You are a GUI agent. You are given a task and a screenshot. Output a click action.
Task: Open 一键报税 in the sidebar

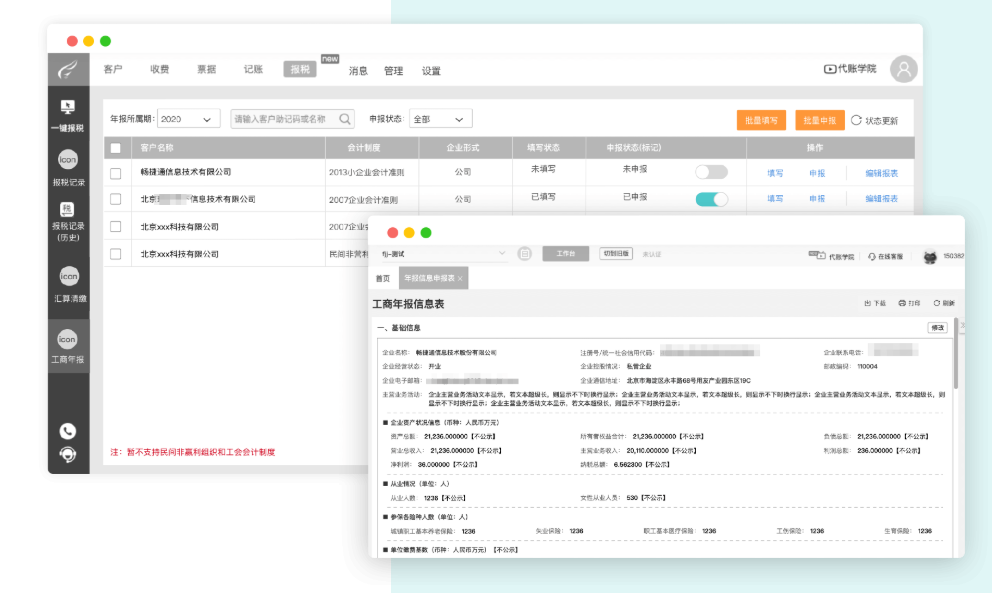click(67, 114)
